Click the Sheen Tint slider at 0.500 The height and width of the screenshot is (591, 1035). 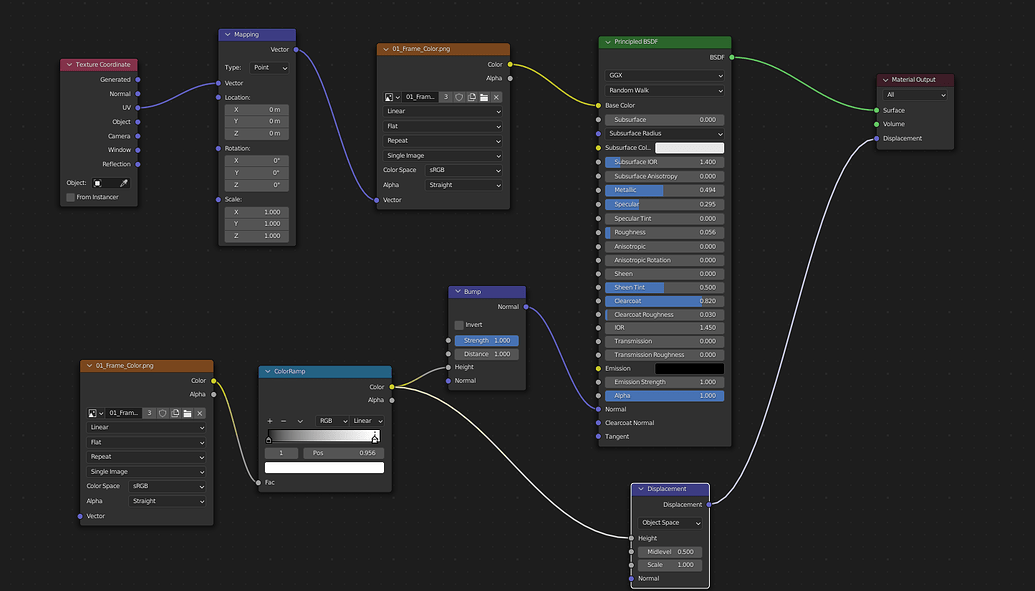[665, 287]
